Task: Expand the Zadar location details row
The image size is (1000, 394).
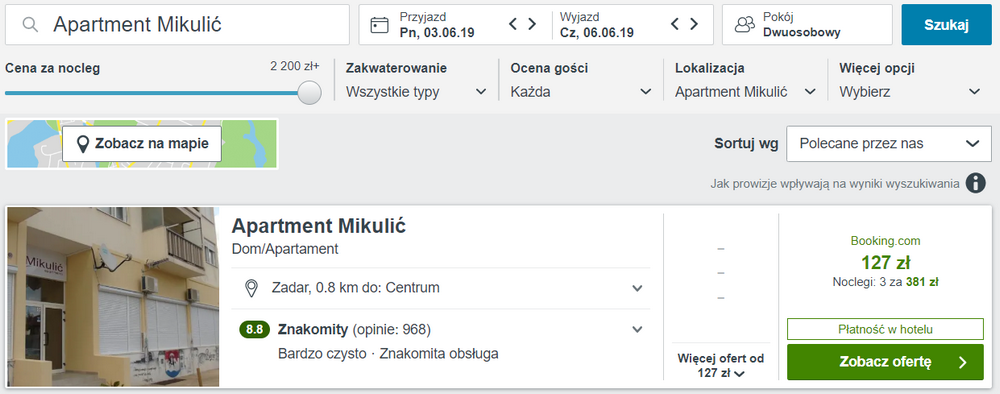Action: coord(441,288)
